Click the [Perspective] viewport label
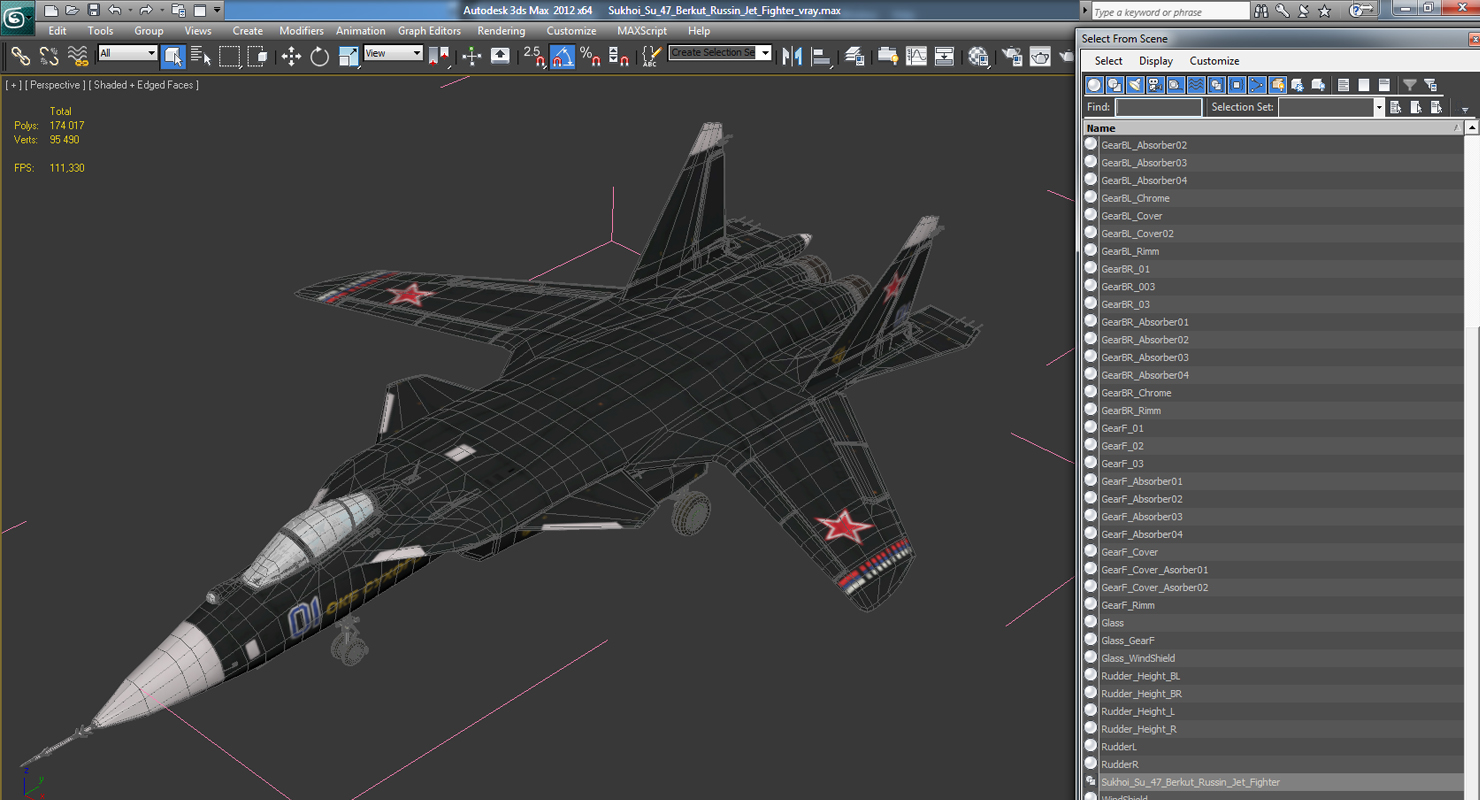 click(55, 85)
